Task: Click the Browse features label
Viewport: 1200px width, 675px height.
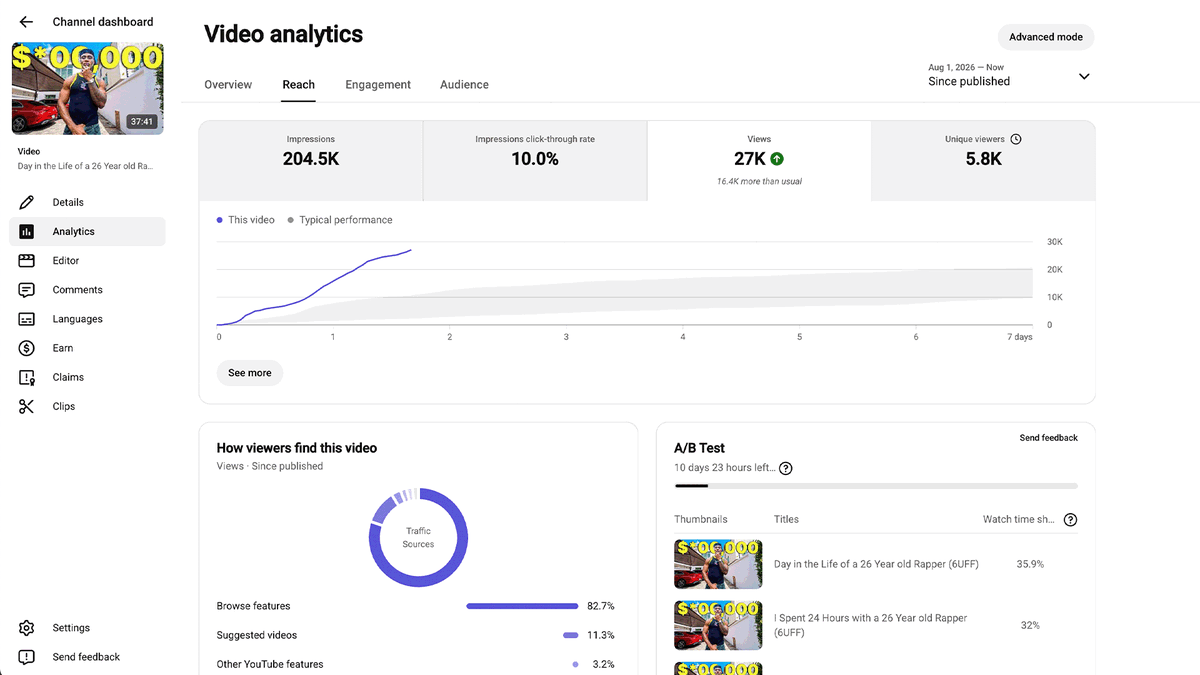Action: tap(254, 606)
